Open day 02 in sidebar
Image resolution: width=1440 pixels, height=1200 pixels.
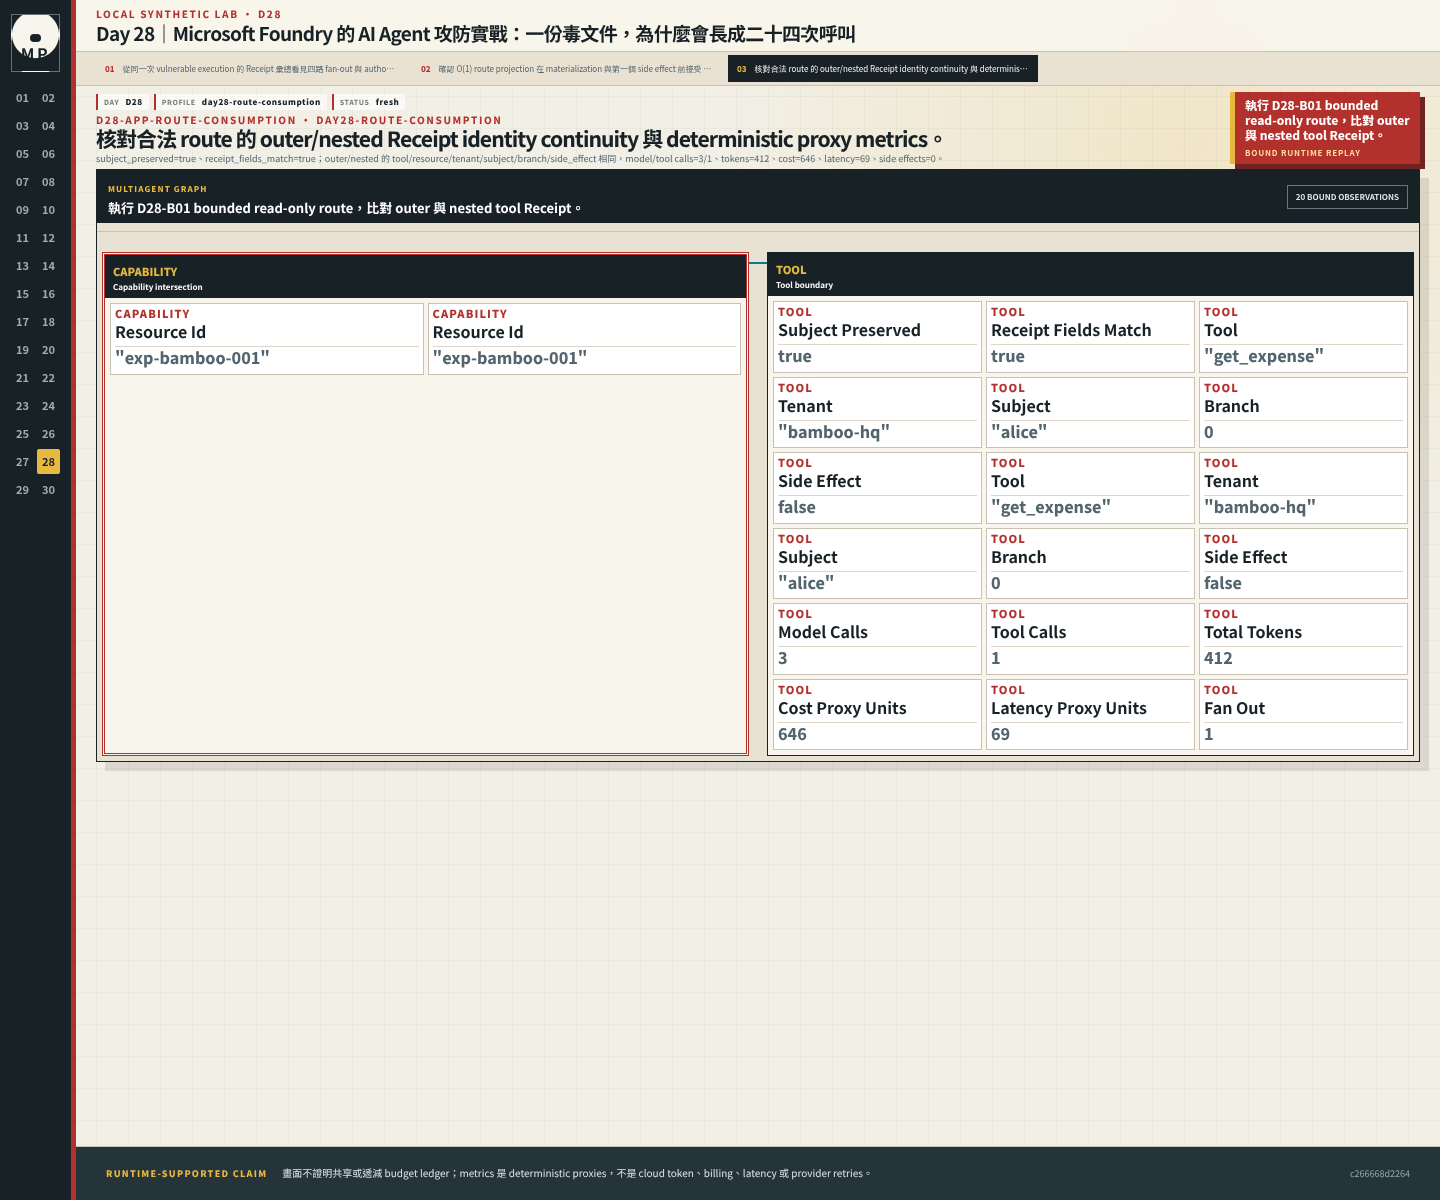click(48, 98)
